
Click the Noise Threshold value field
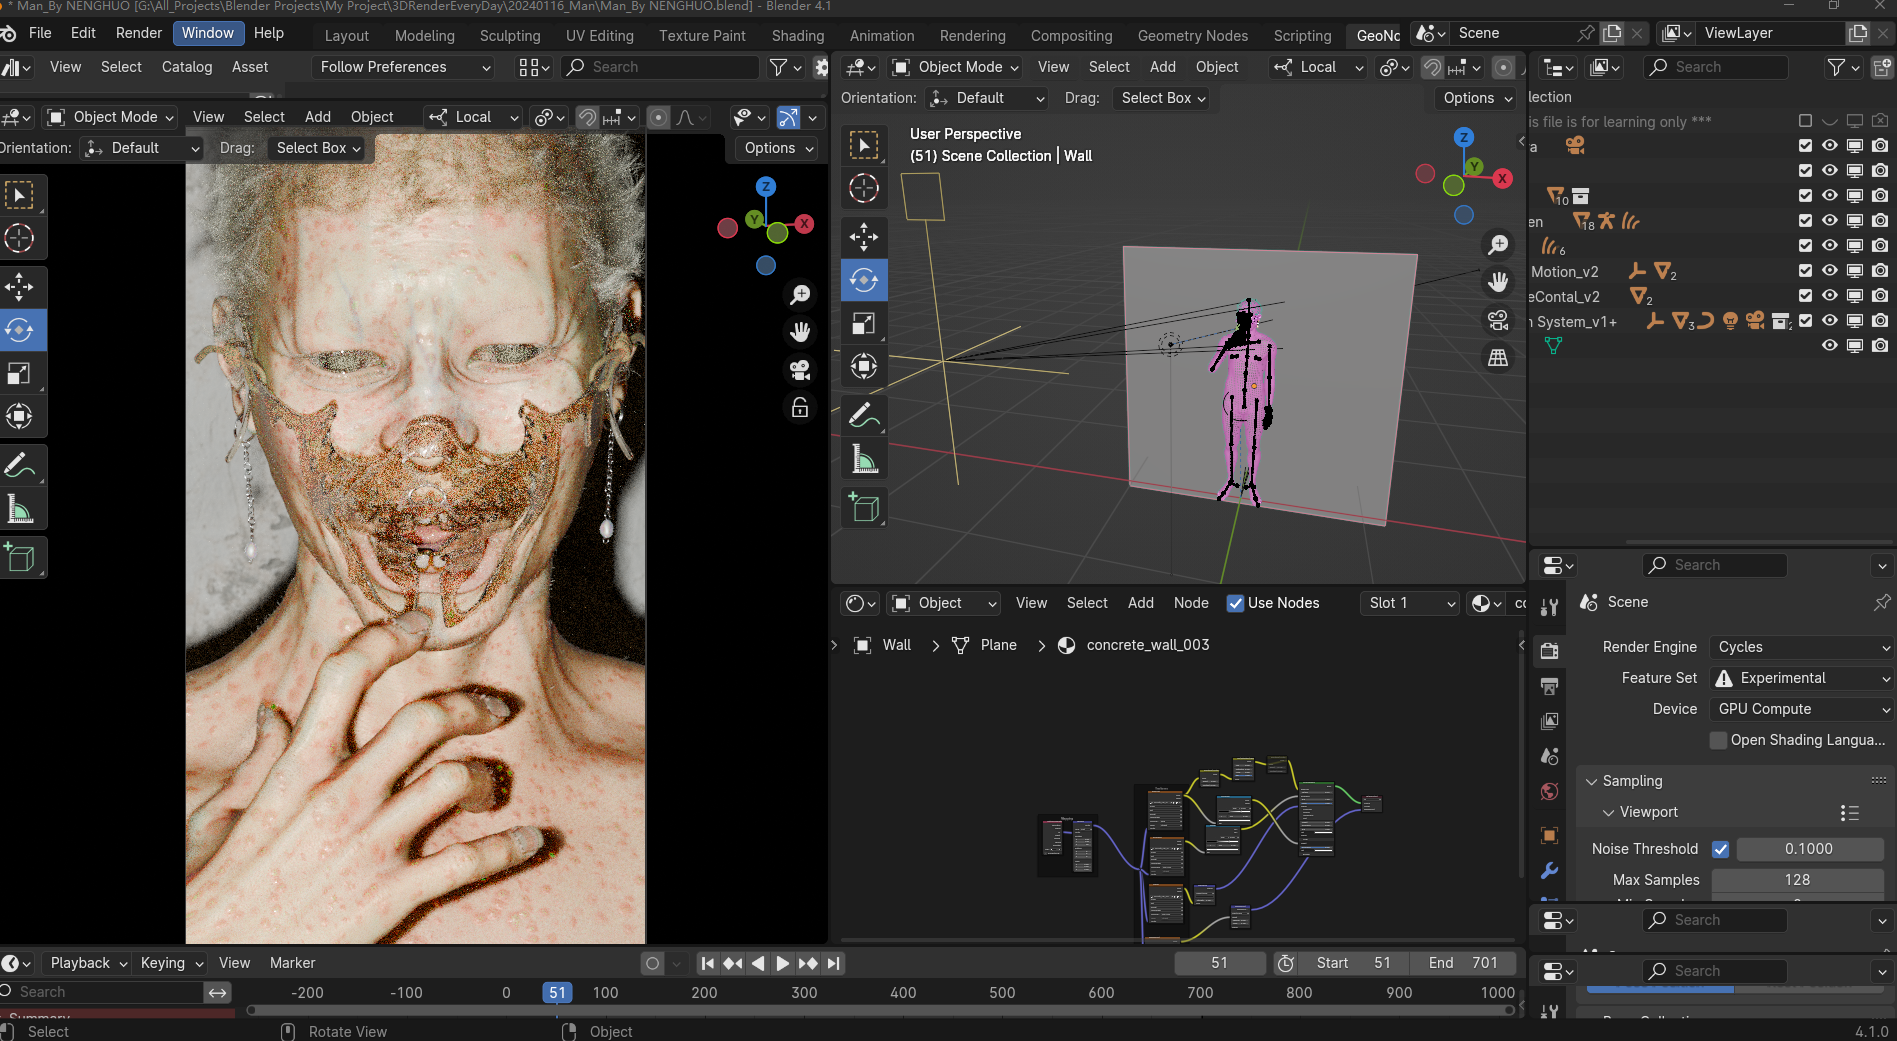1810,849
